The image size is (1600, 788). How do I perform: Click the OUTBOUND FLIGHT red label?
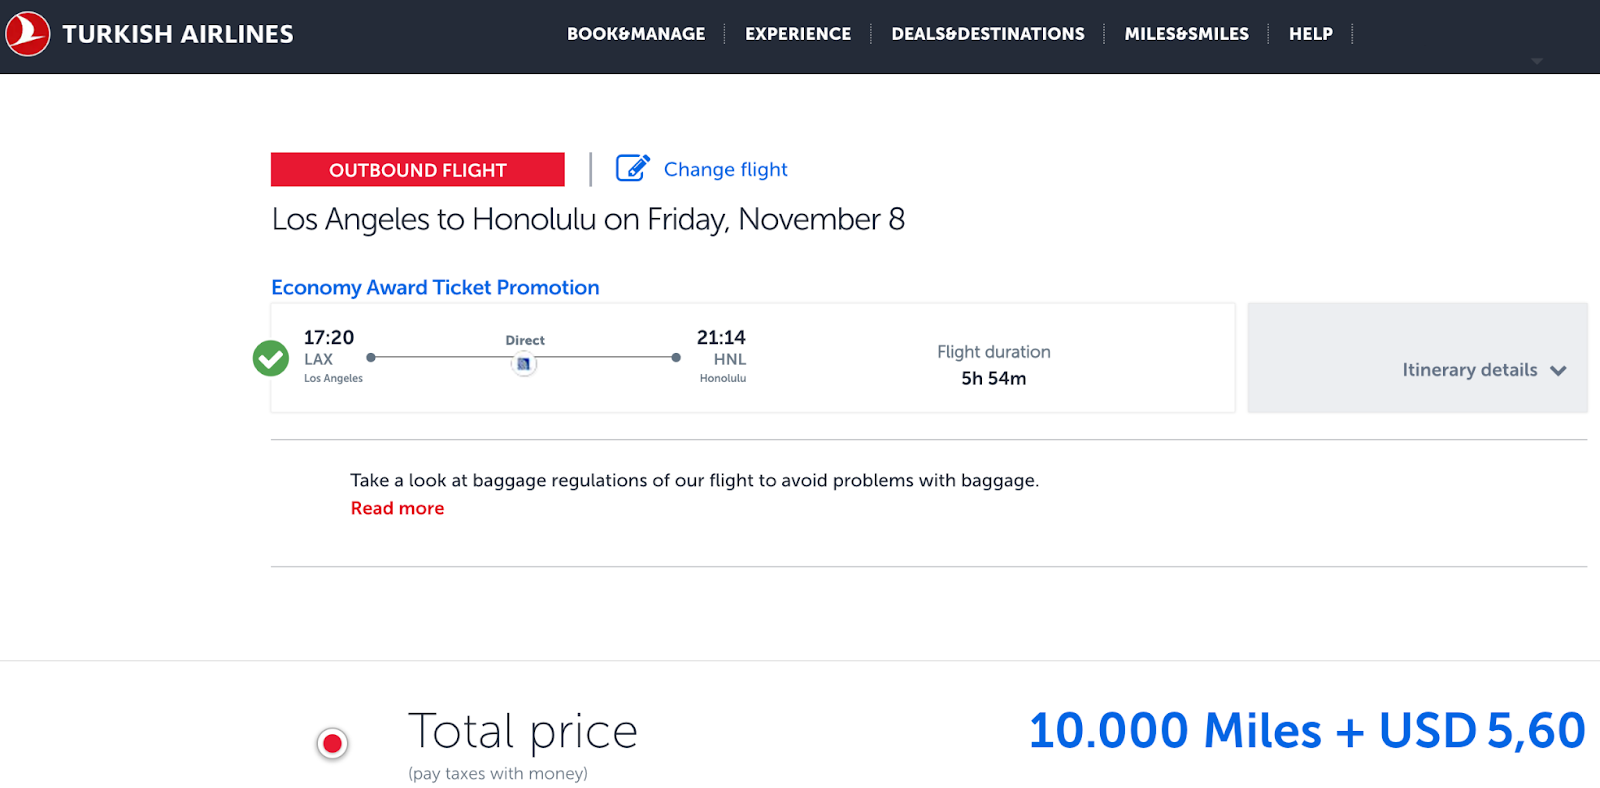pos(418,170)
